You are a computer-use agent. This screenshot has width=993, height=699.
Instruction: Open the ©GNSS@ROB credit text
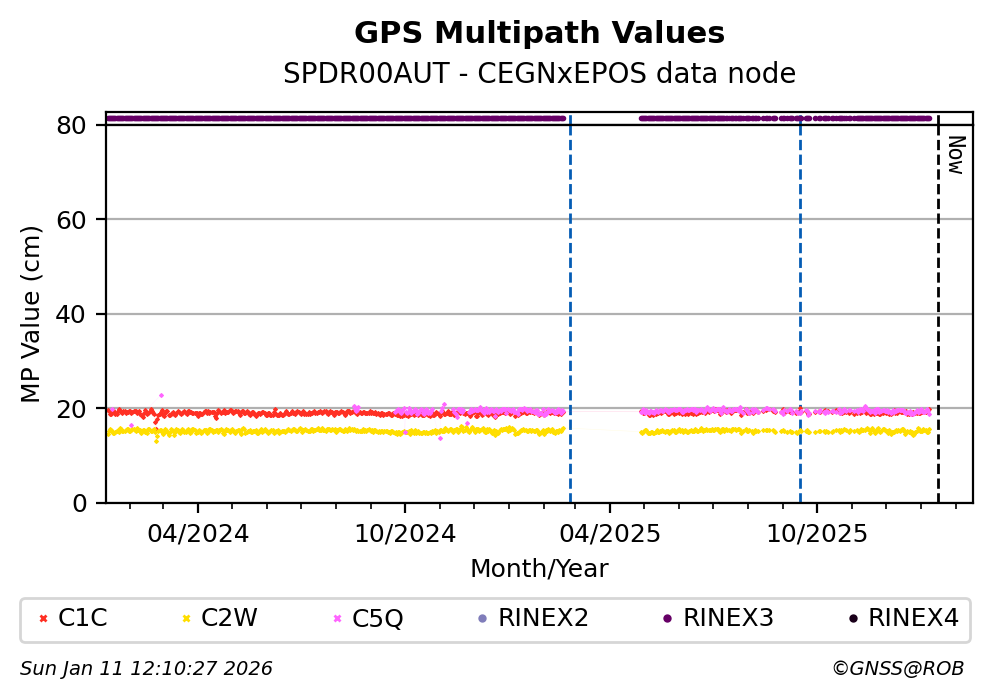(897, 668)
